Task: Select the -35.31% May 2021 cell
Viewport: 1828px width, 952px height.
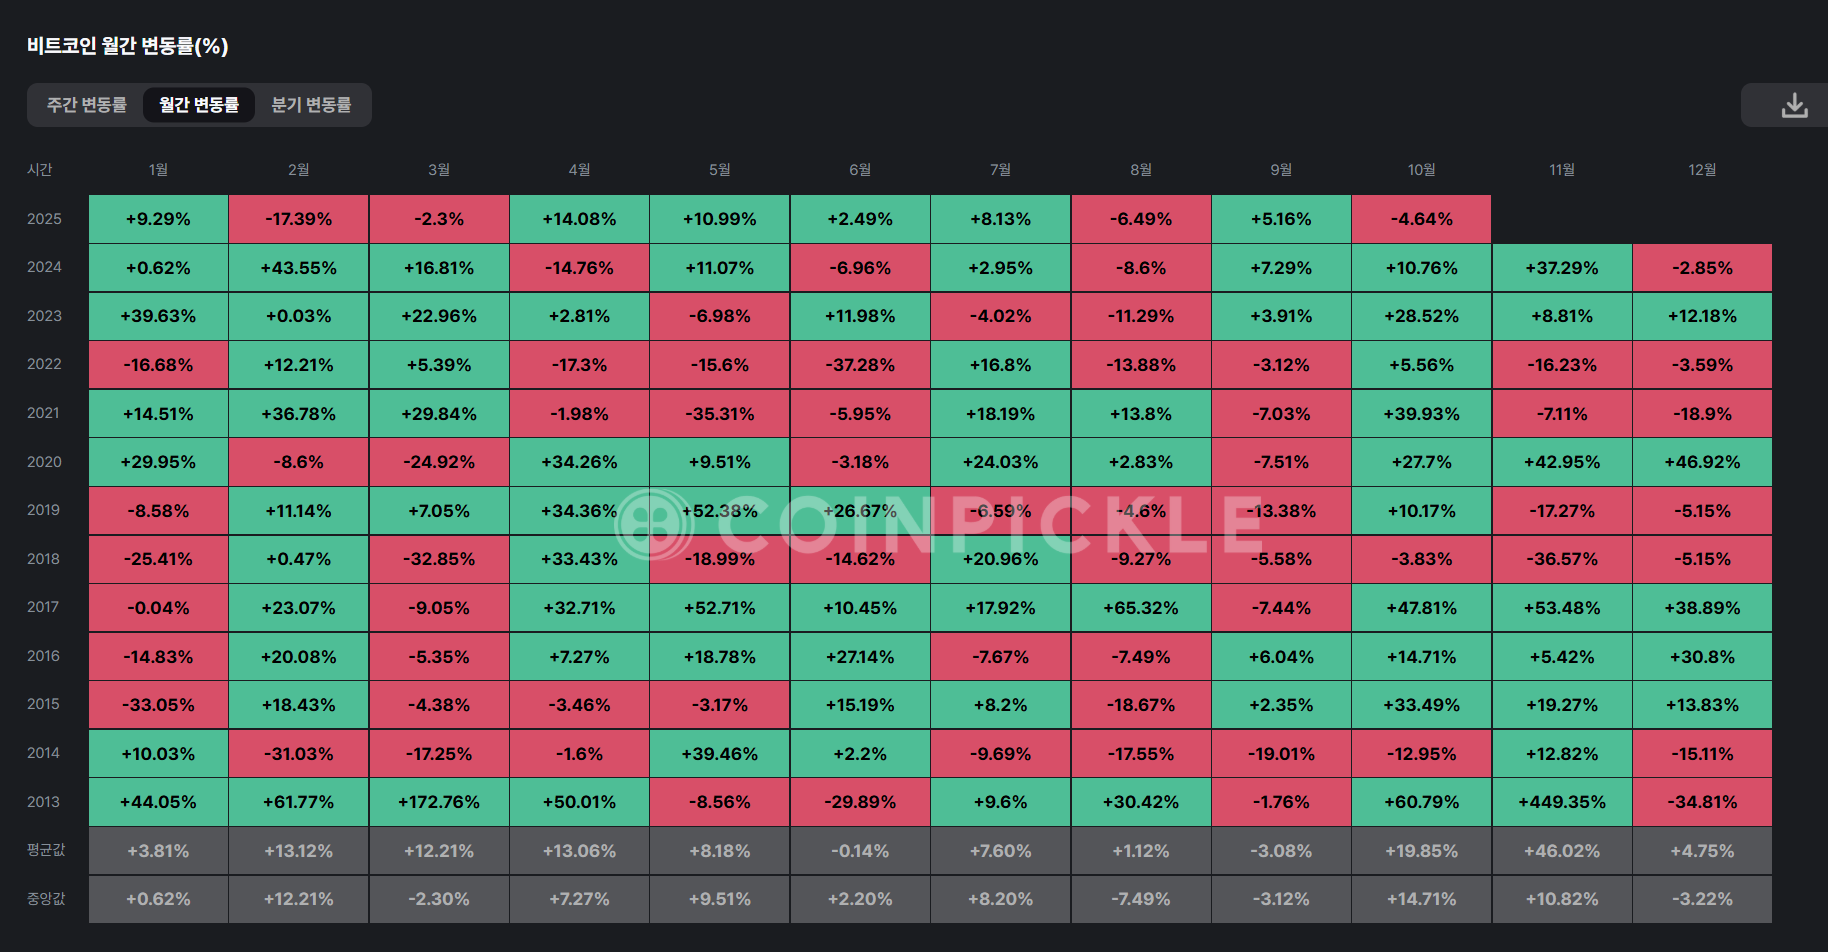Action: [720, 414]
